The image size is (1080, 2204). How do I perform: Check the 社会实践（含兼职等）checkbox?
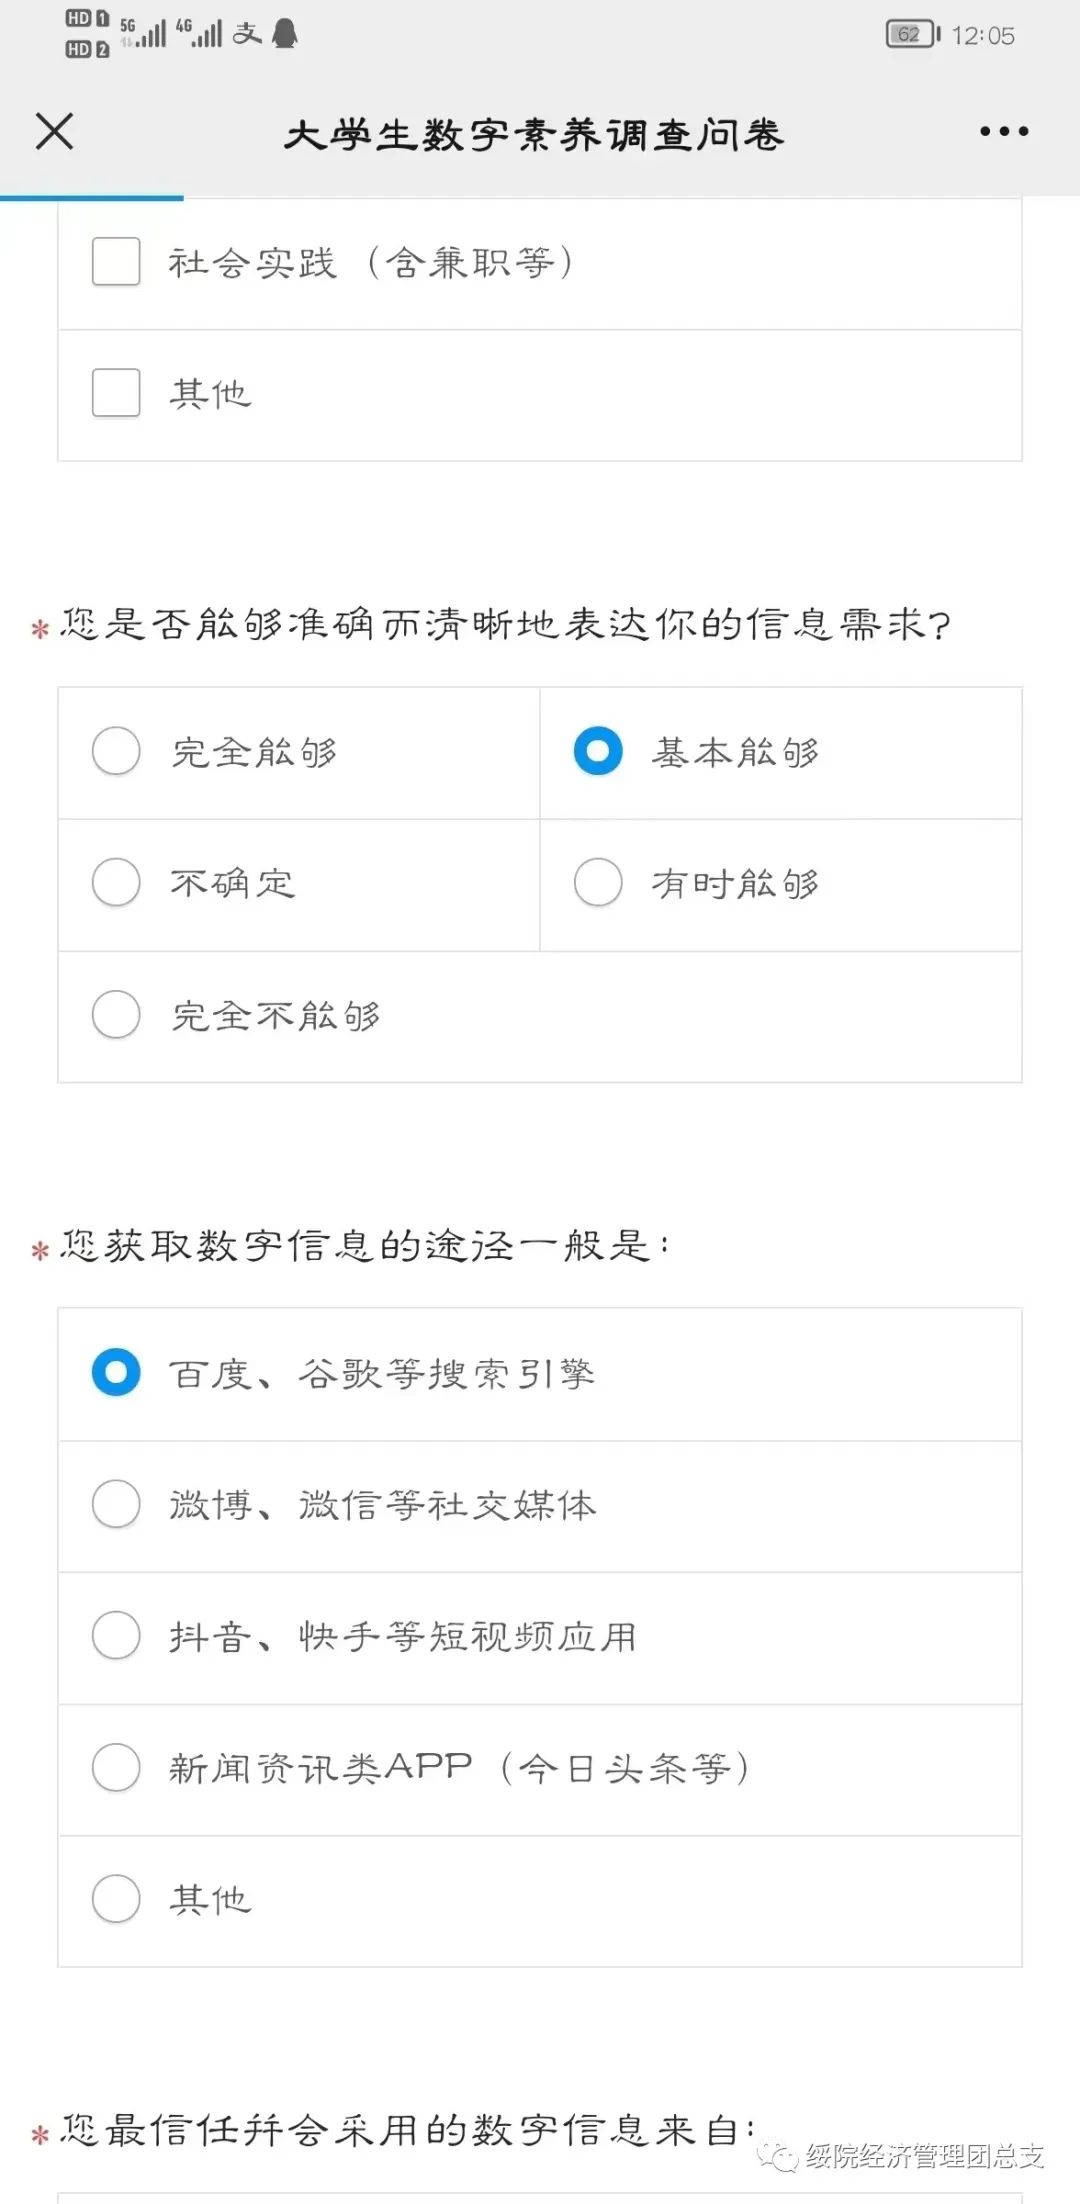[x=116, y=262]
